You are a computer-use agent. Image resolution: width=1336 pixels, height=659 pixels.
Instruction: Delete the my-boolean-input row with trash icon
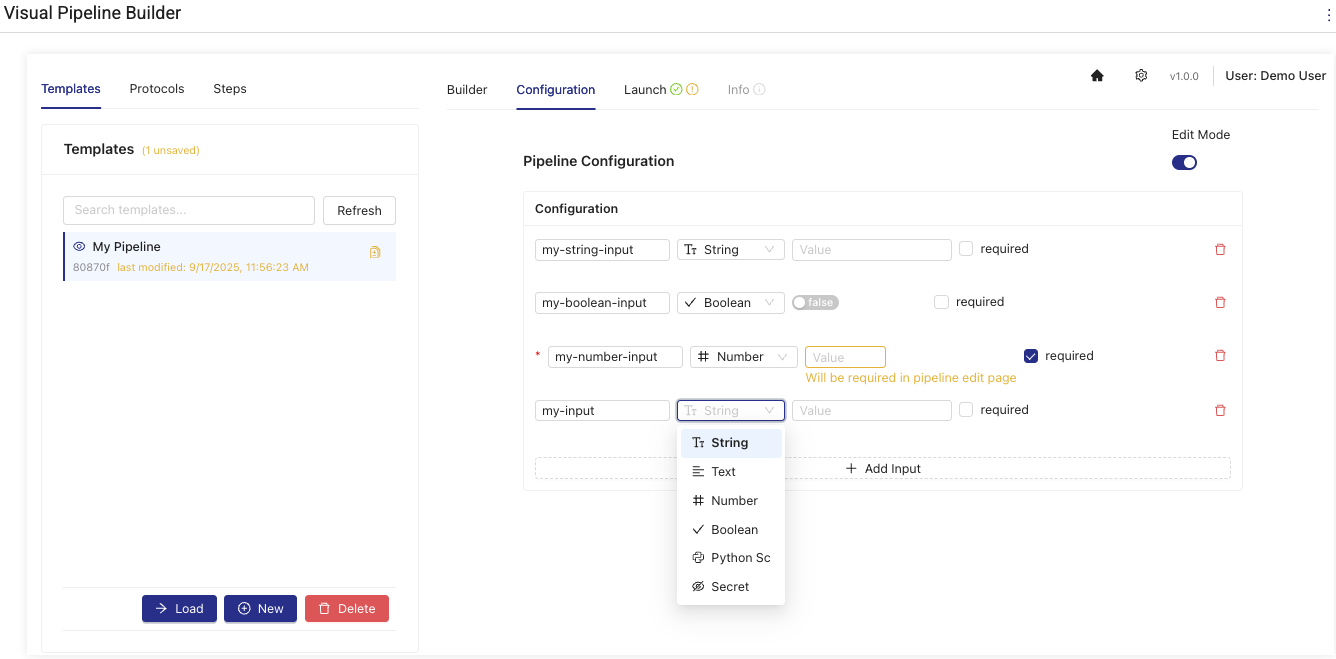[1220, 302]
